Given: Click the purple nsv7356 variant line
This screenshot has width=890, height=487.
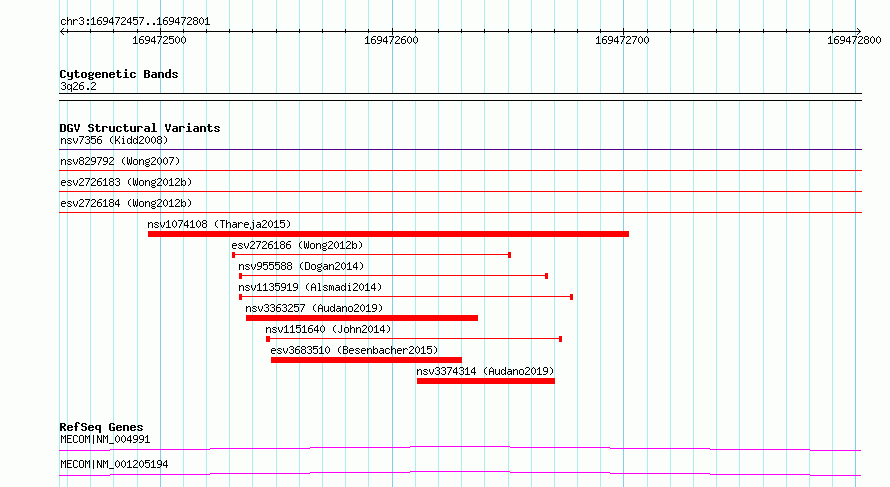Looking at the screenshot, I should coord(460,150).
